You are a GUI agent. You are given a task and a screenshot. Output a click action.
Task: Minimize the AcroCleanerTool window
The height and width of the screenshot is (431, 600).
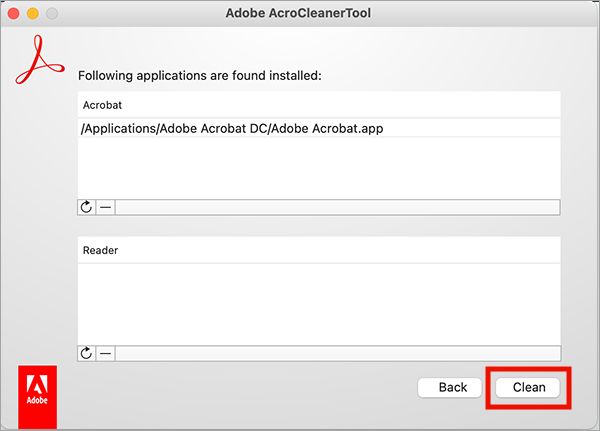click(x=33, y=14)
